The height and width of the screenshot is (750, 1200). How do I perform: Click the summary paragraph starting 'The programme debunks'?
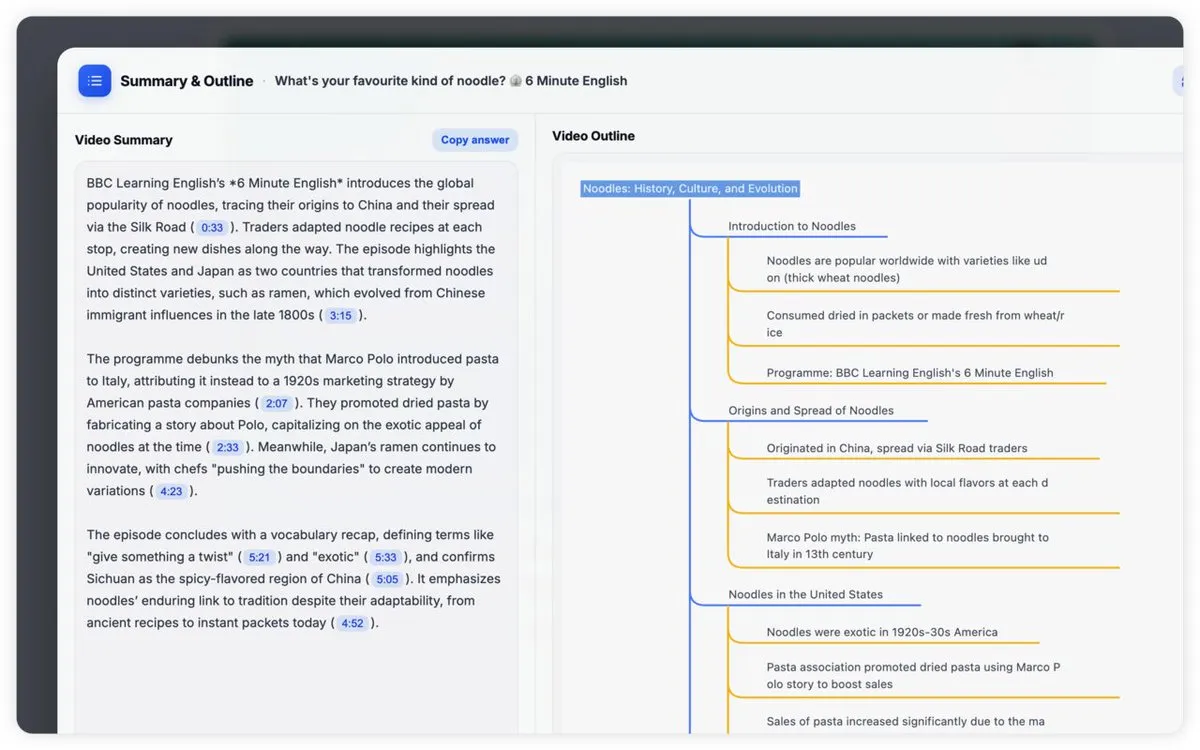point(293,425)
